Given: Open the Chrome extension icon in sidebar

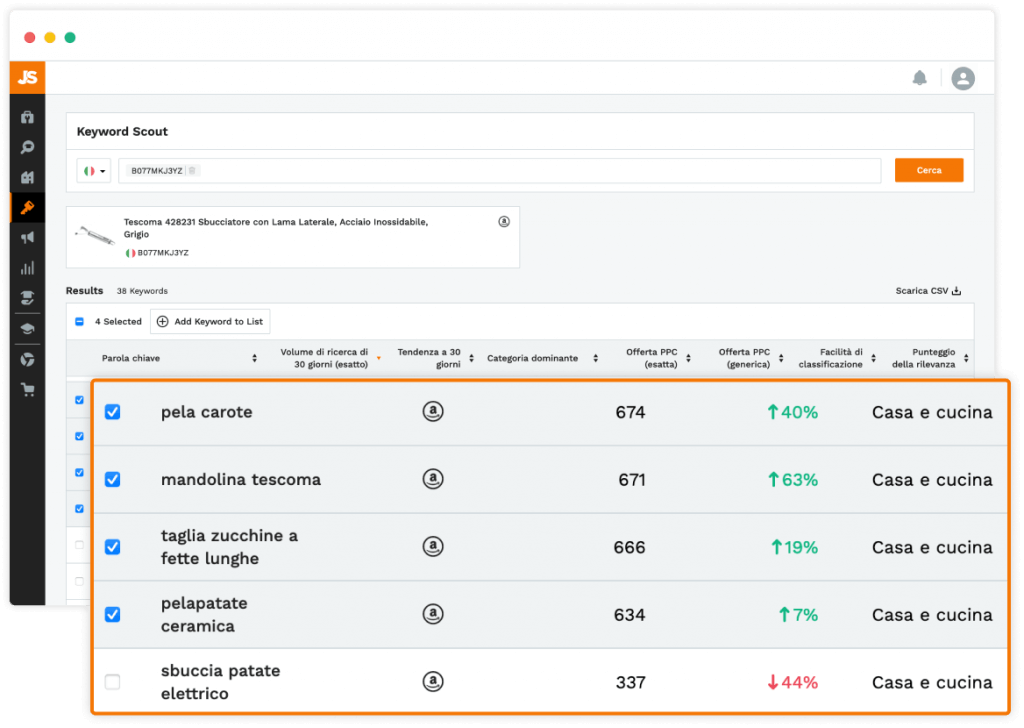Looking at the screenshot, I should (x=27, y=360).
